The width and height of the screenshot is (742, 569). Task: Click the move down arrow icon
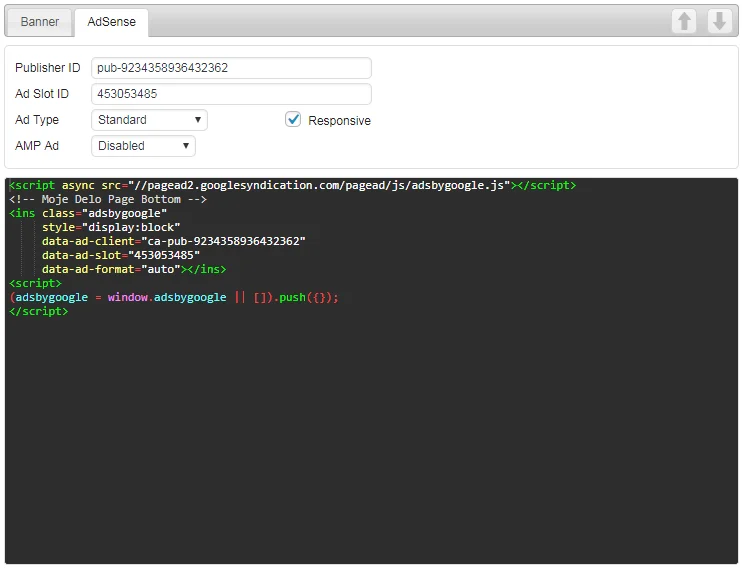719,21
